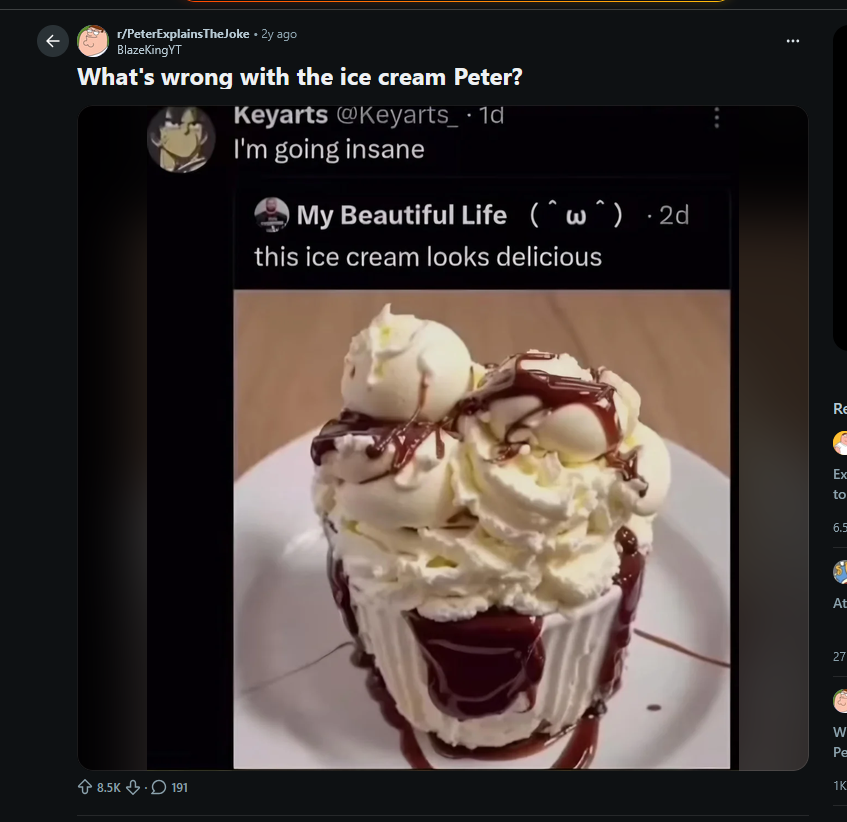The height and width of the screenshot is (822, 847).
Task: Click the My Beautiful Life avatar
Action: point(272,214)
